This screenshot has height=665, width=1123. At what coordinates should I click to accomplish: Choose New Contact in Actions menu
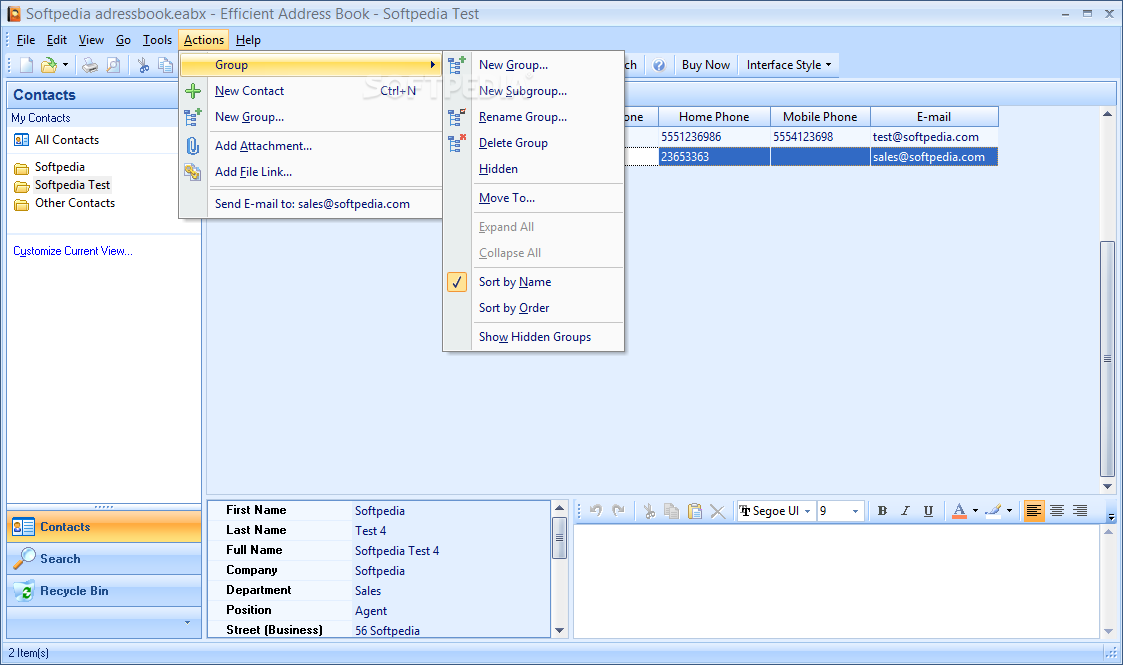click(x=311, y=91)
